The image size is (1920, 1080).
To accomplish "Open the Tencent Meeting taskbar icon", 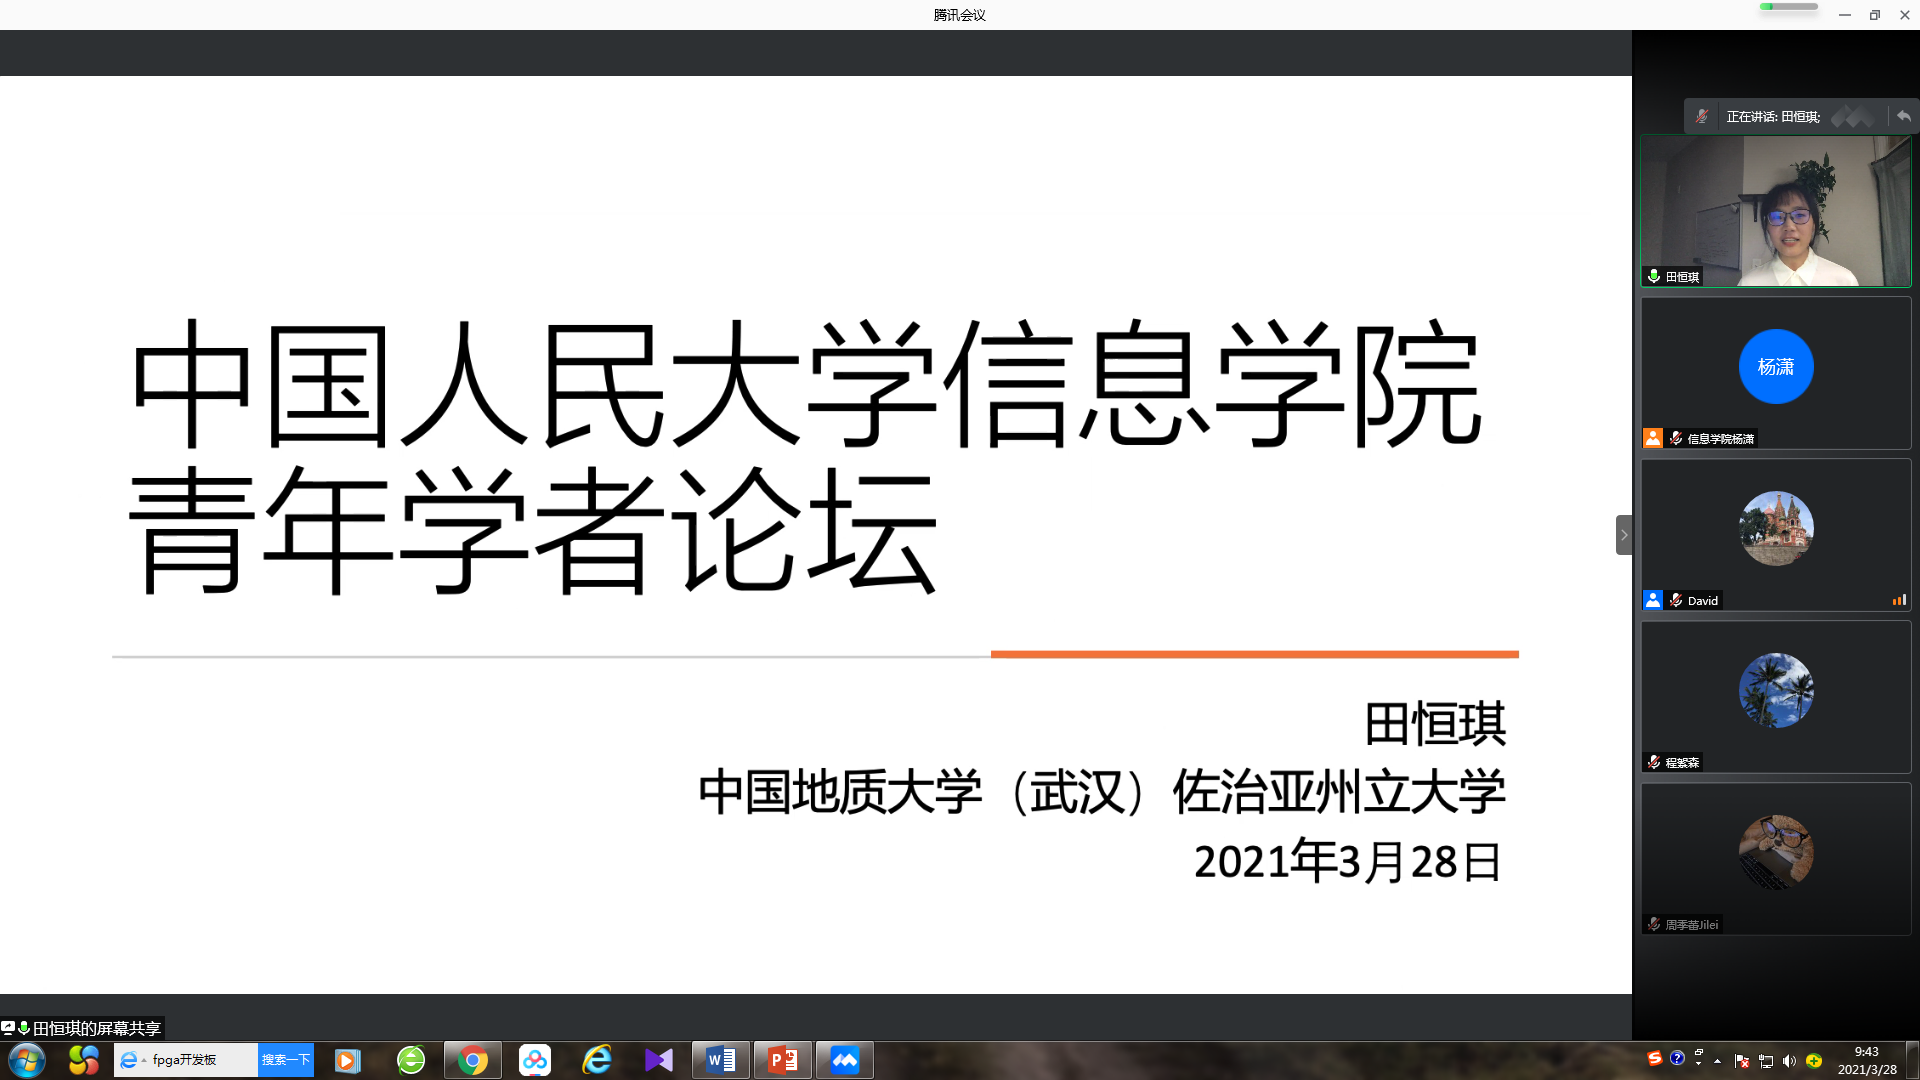I will click(x=844, y=1060).
